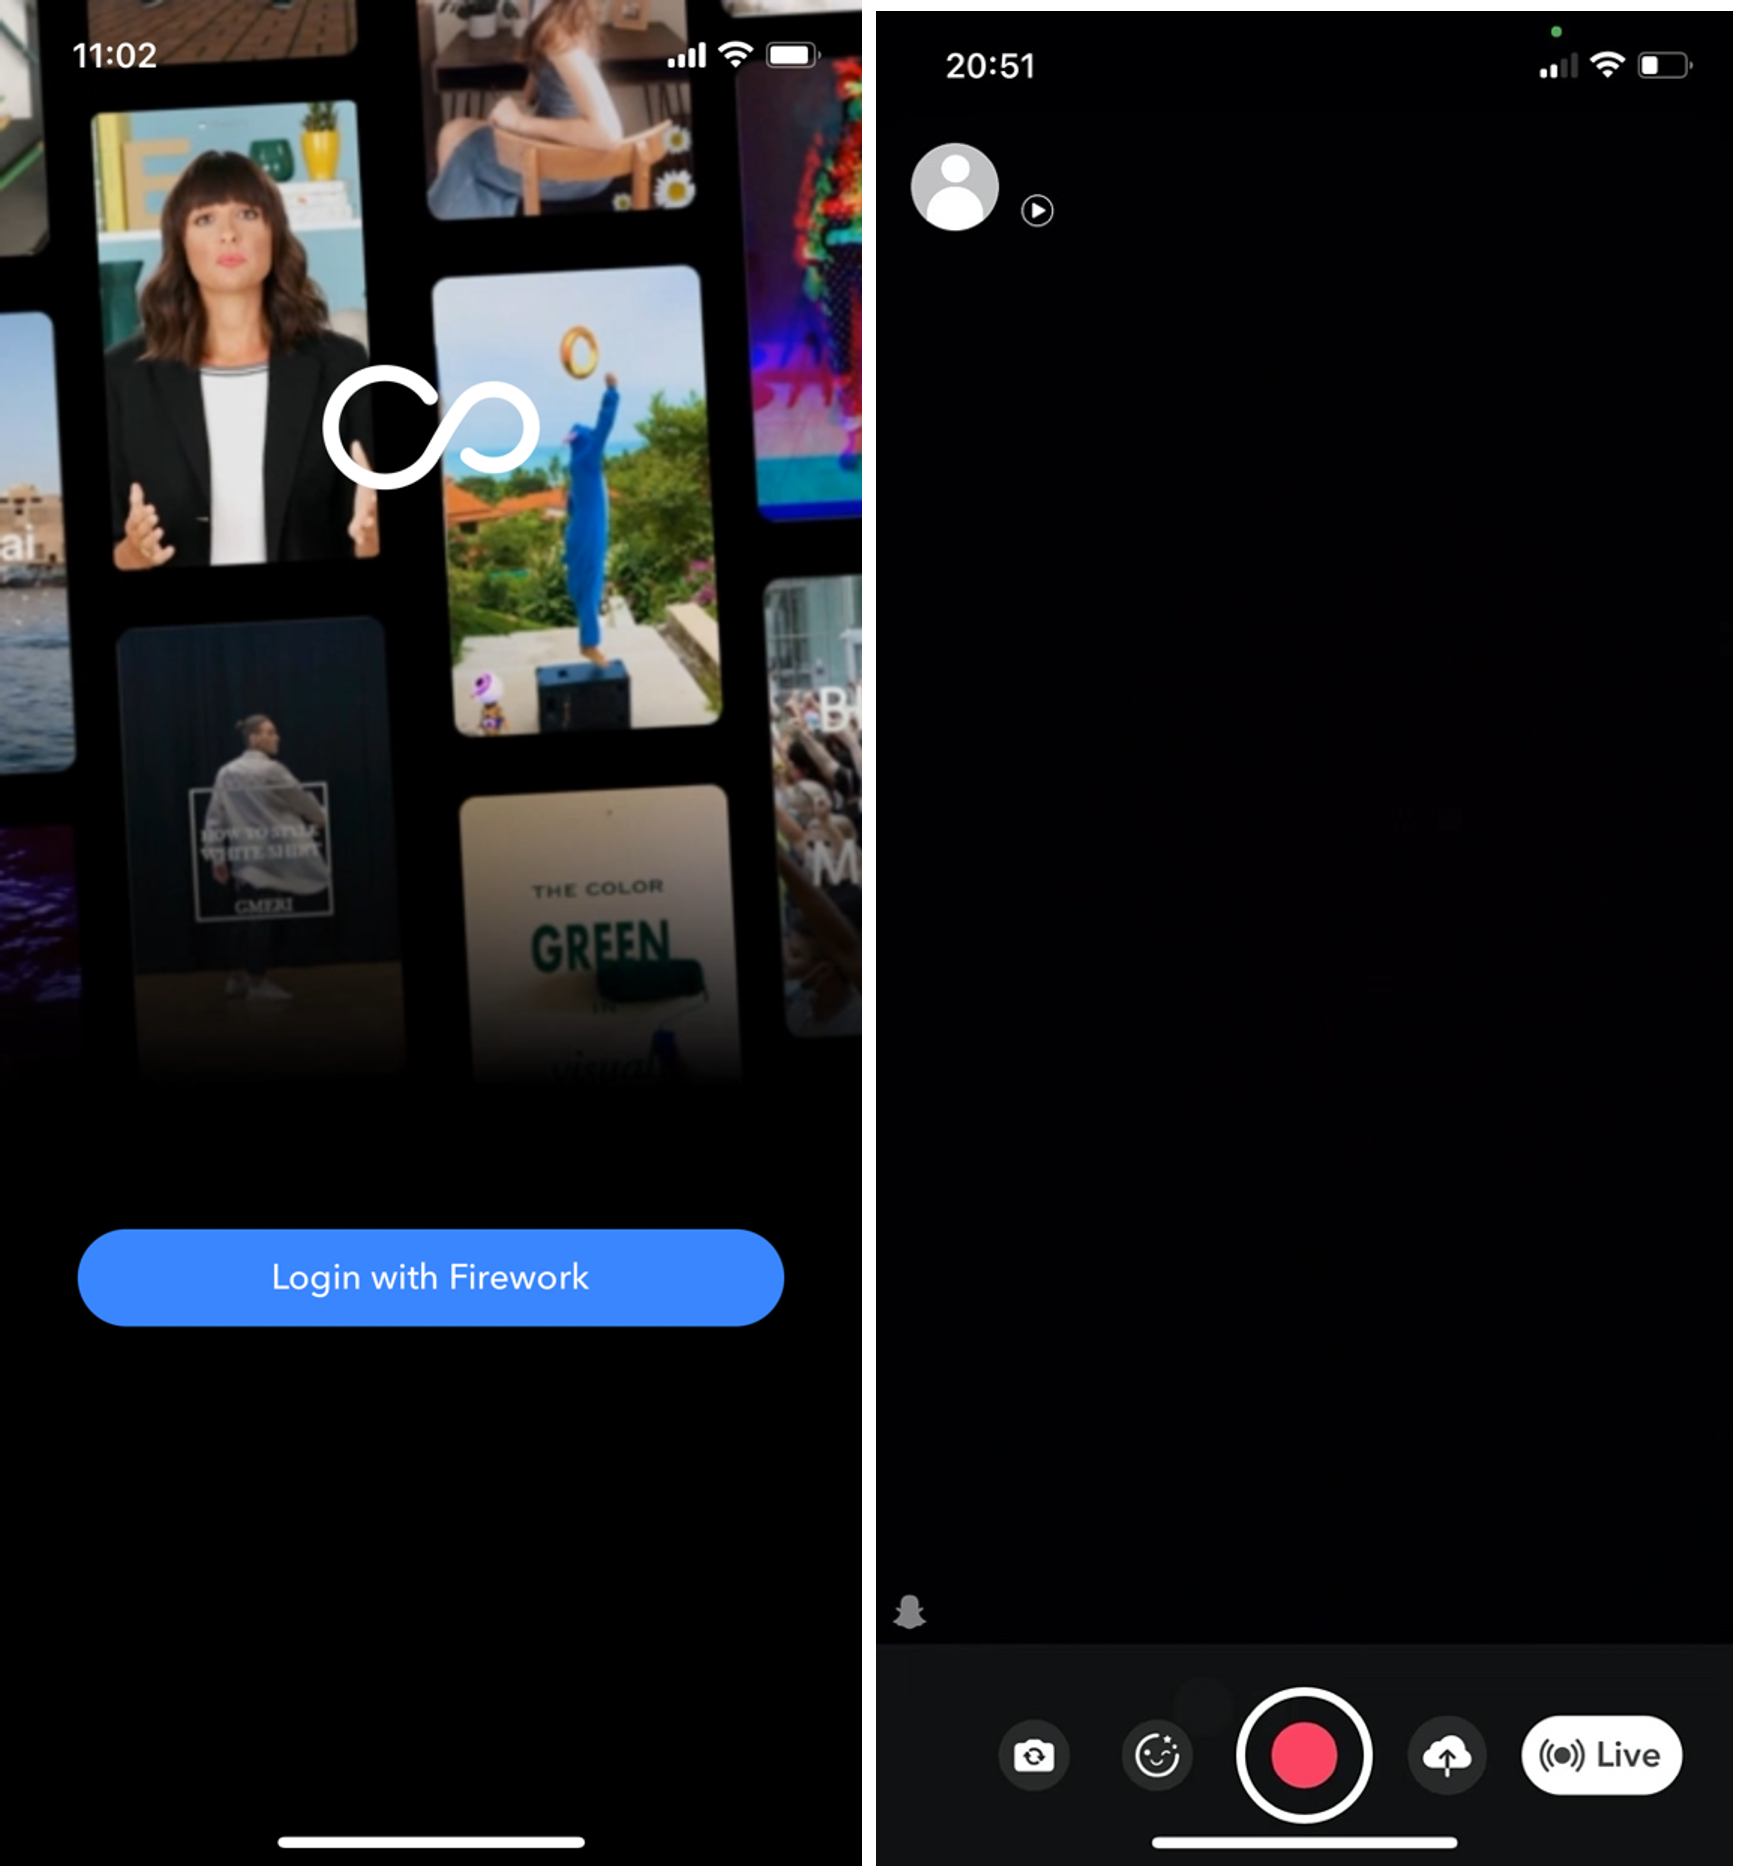Viewport: 1741px width, 1870px height.
Task: Tap the white Firework infinity logo
Action: (431, 427)
